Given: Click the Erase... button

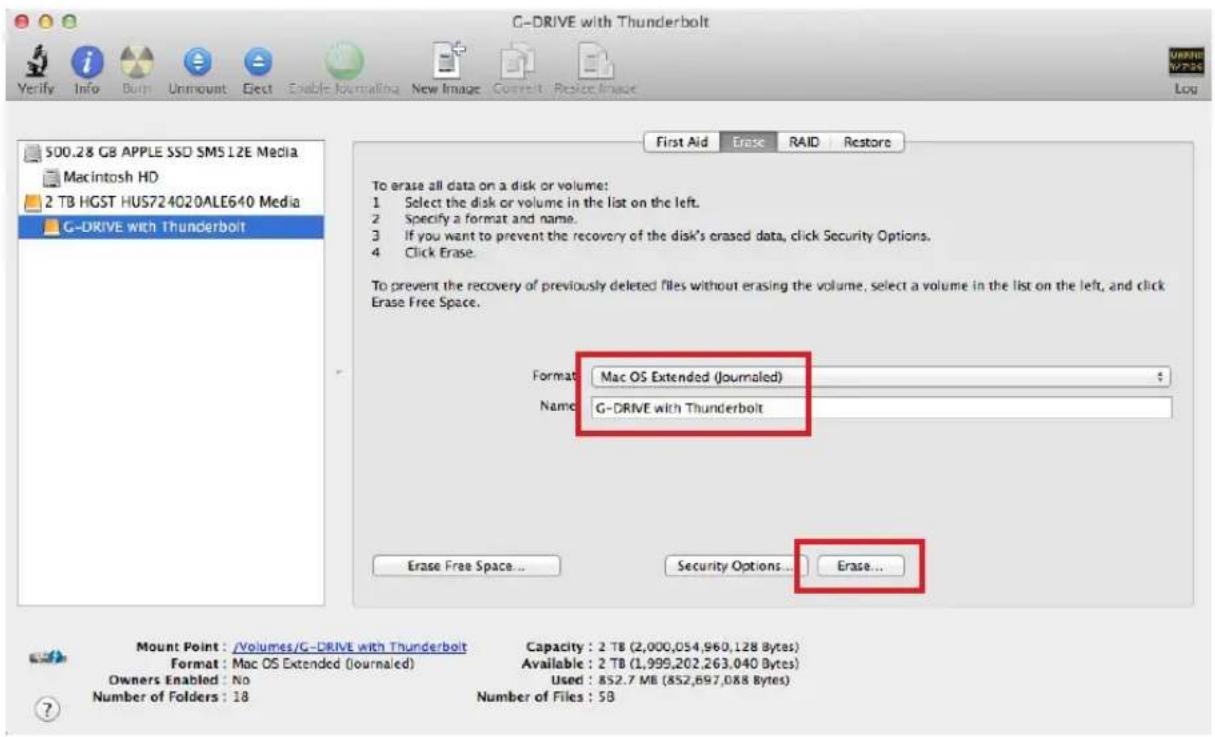Looking at the screenshot, I should 860,566.
